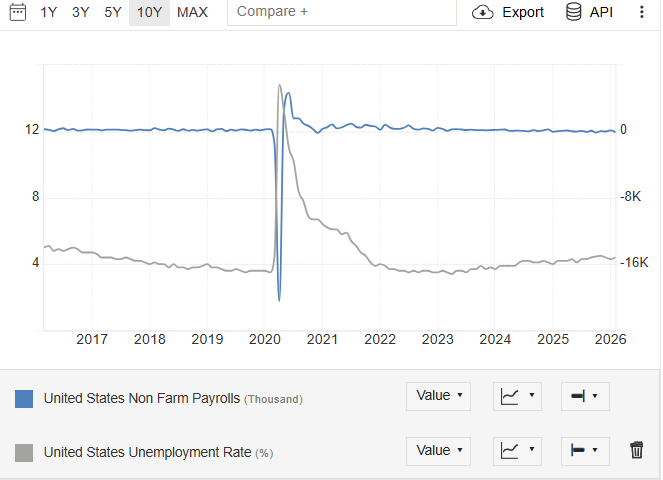Click the 2018 x-axis label
The width and height of the screenshot is (663, 480).
pyautogui.click(x=150, y=339)
